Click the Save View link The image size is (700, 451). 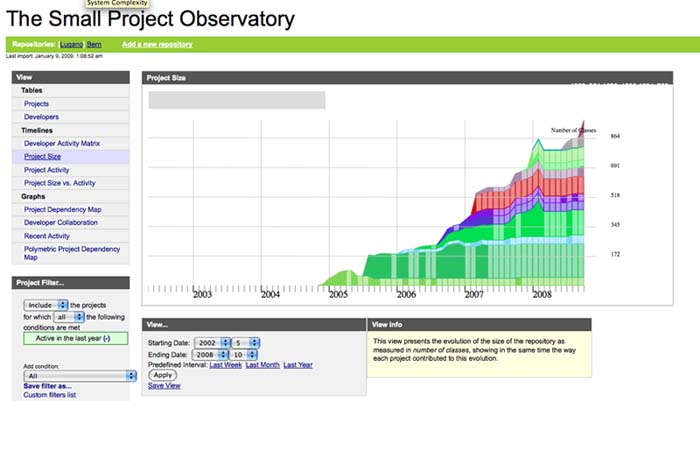164,385
